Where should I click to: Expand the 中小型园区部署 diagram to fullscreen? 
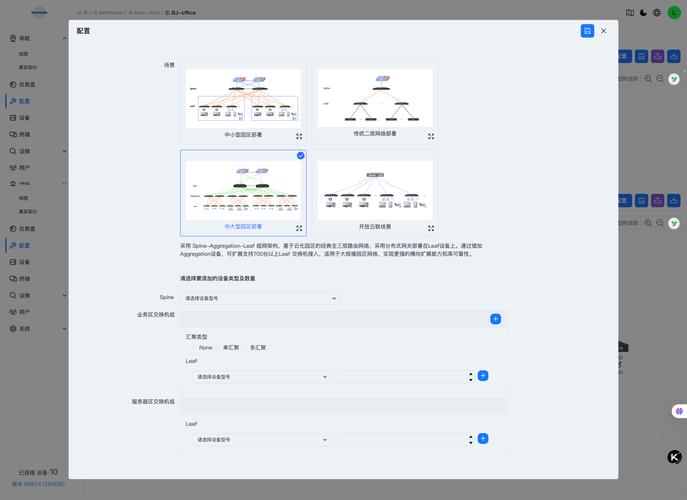(299, 136)
